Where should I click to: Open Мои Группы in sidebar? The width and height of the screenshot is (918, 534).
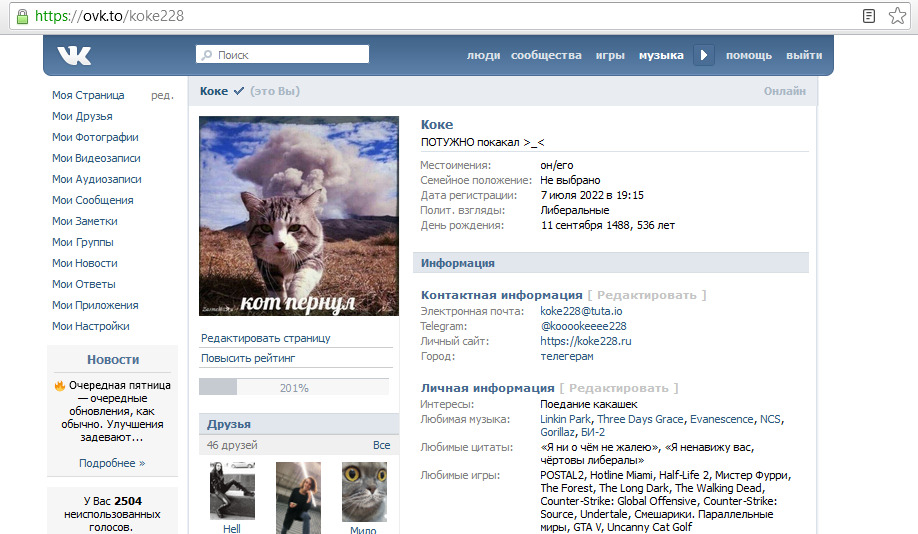[x=83, y=242]
